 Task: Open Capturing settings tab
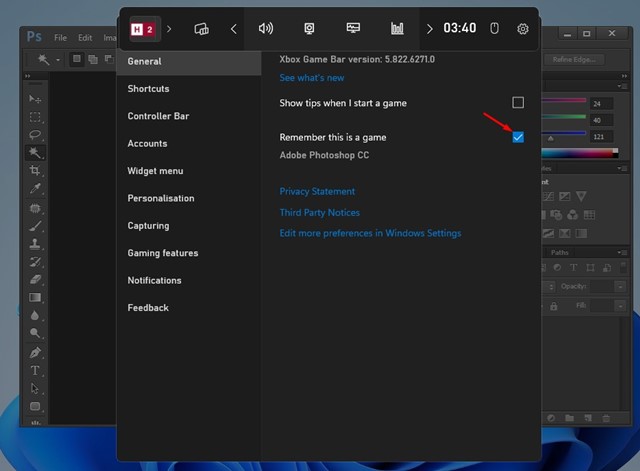tap(189, 225)
